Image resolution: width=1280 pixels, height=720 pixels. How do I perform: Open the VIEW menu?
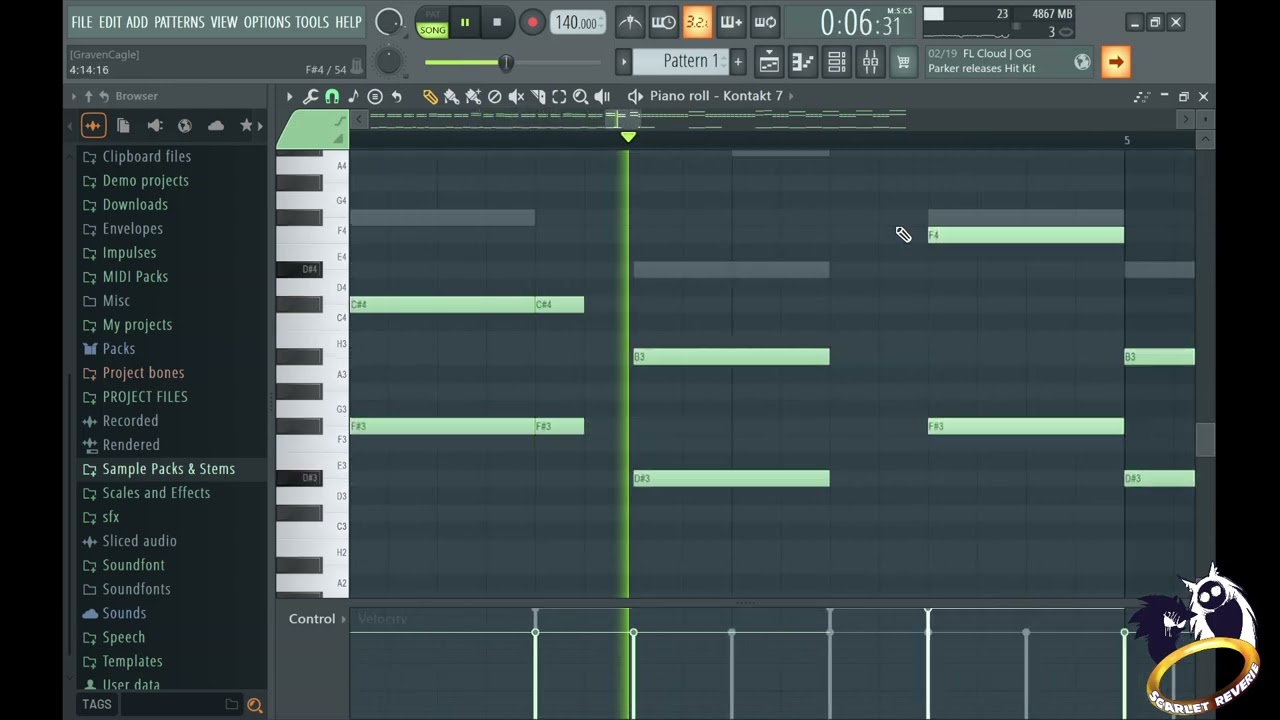[x=224, y=22]
